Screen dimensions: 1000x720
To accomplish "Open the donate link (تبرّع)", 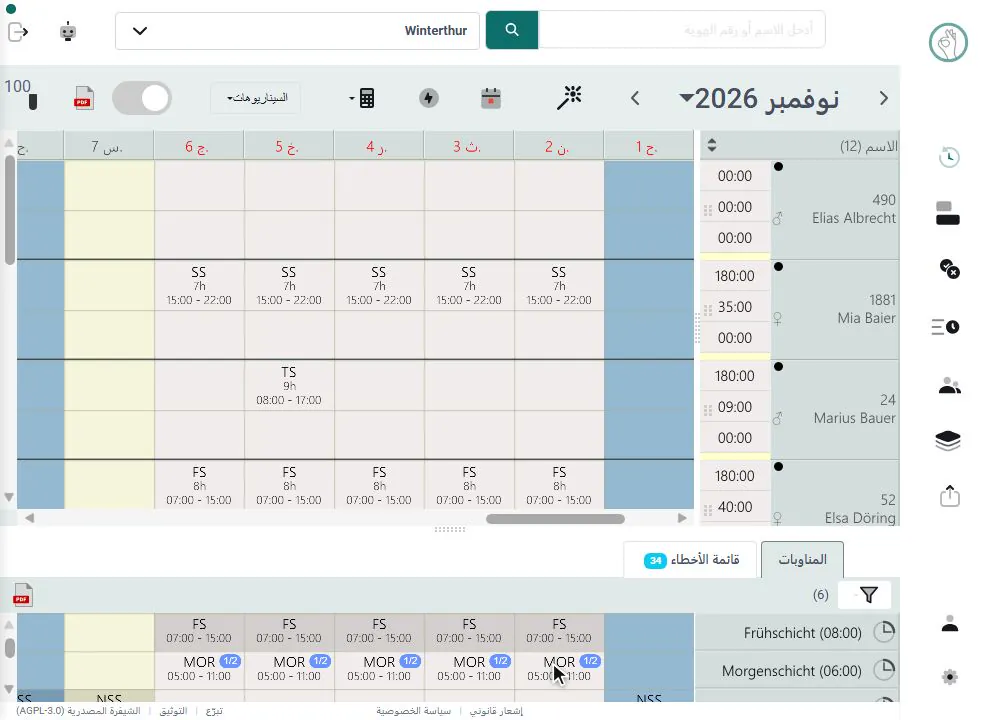I will coord(214,711).
